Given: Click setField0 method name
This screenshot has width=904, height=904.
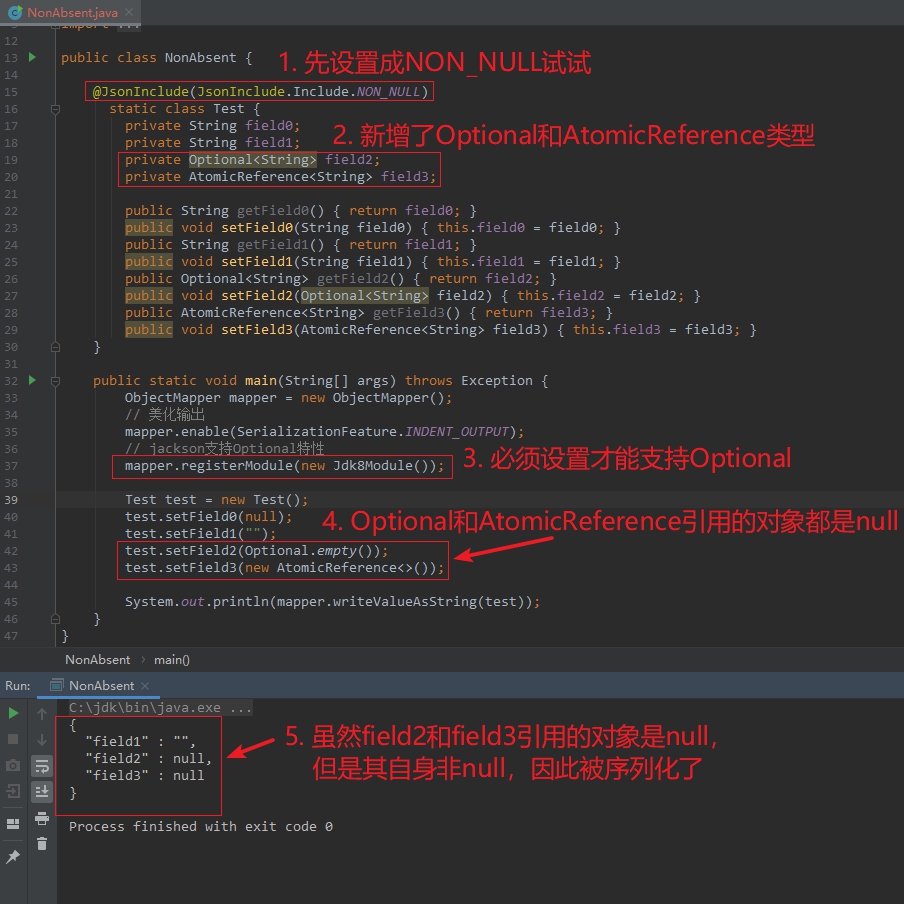Looking at the screenshot, I should click(x=257, y=228).
